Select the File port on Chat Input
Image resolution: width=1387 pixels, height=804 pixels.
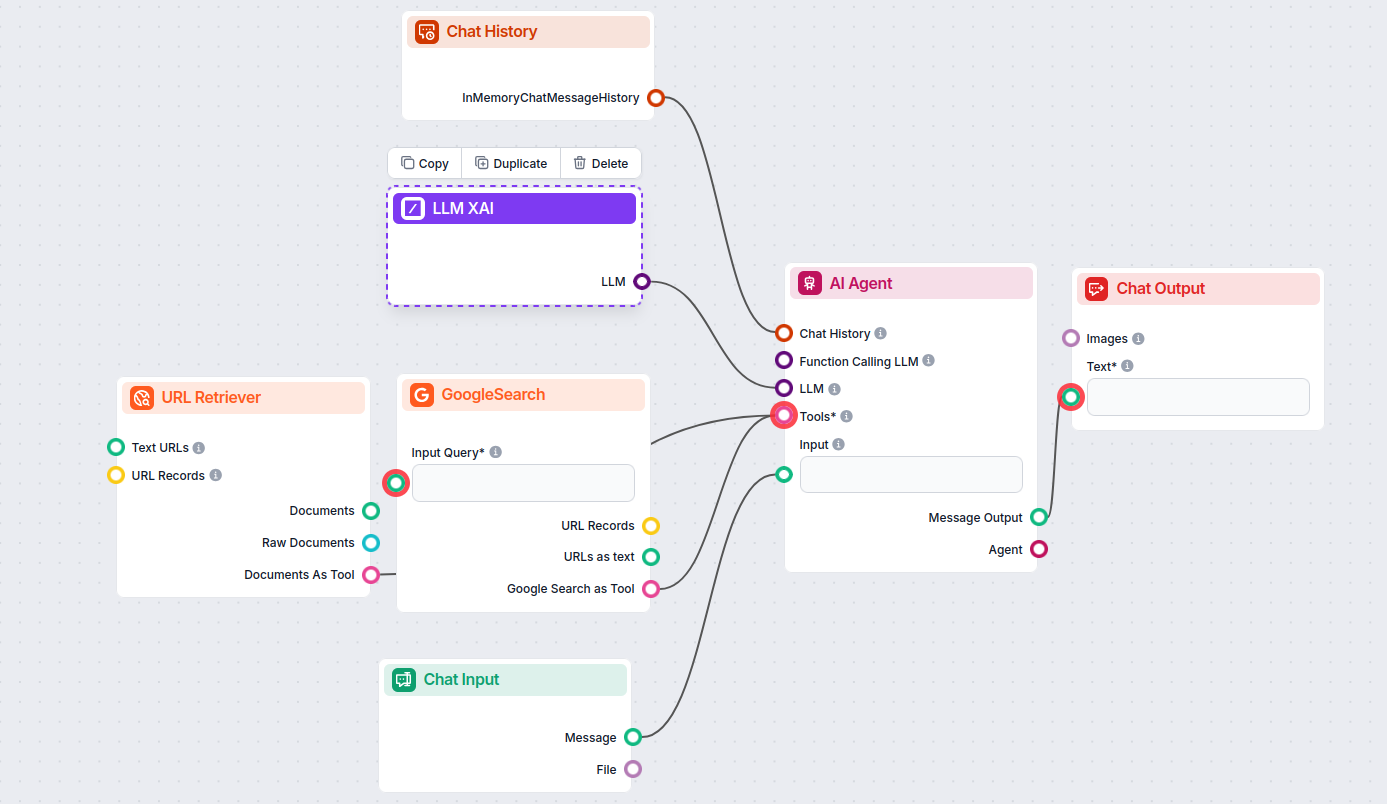[x=633, y=769]
